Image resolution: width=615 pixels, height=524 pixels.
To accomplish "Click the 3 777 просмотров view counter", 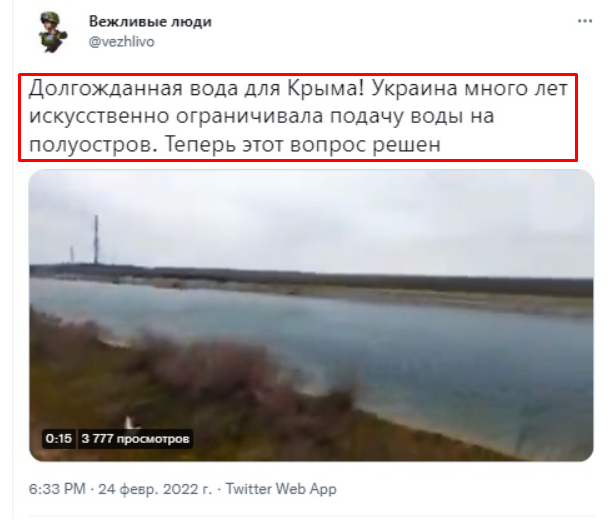I will (135, 438).
